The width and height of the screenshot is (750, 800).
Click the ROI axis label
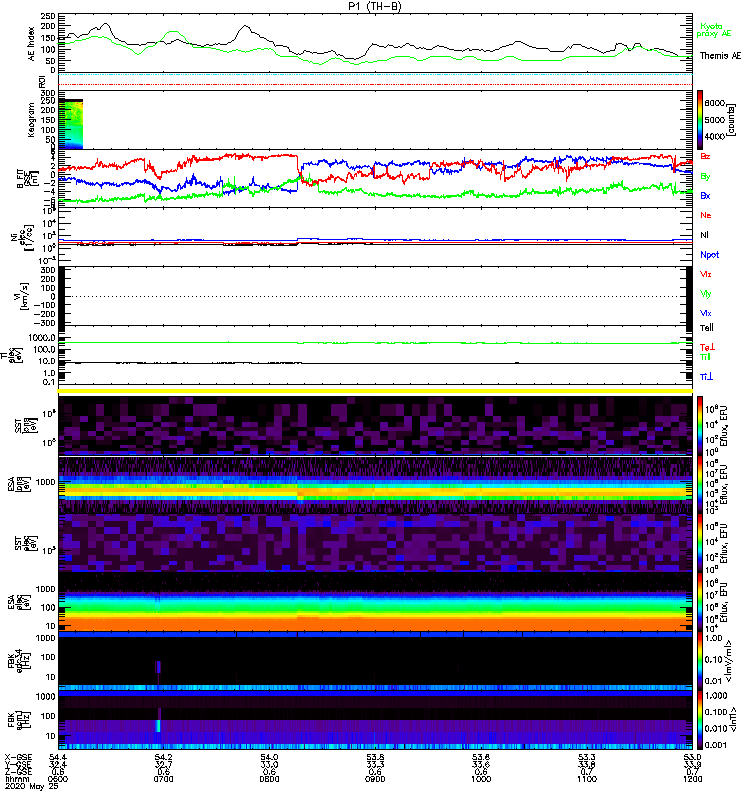(x=43, y=81)
